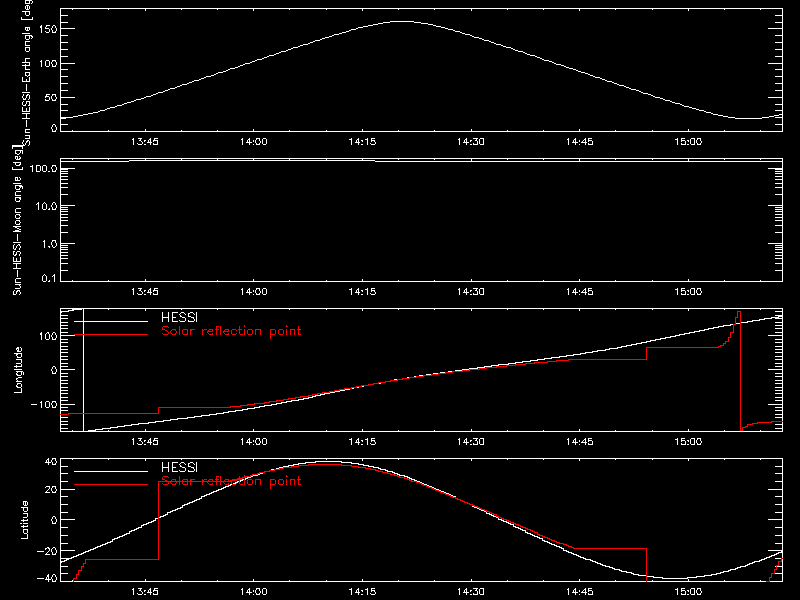The image size is (800, 600).
Task: Click the -100 tick label on Longitude axis
Action: 44,404
